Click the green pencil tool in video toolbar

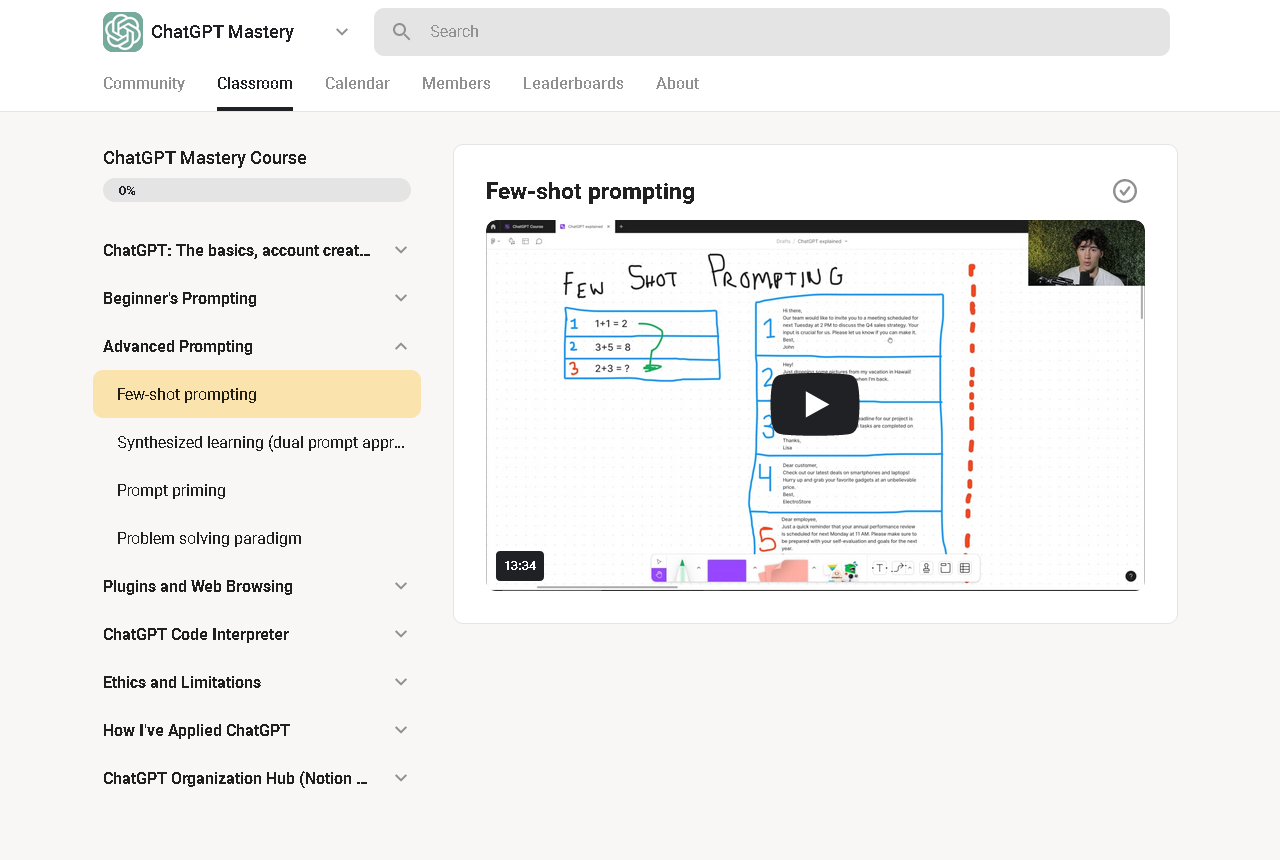click(x=681, y=570)
